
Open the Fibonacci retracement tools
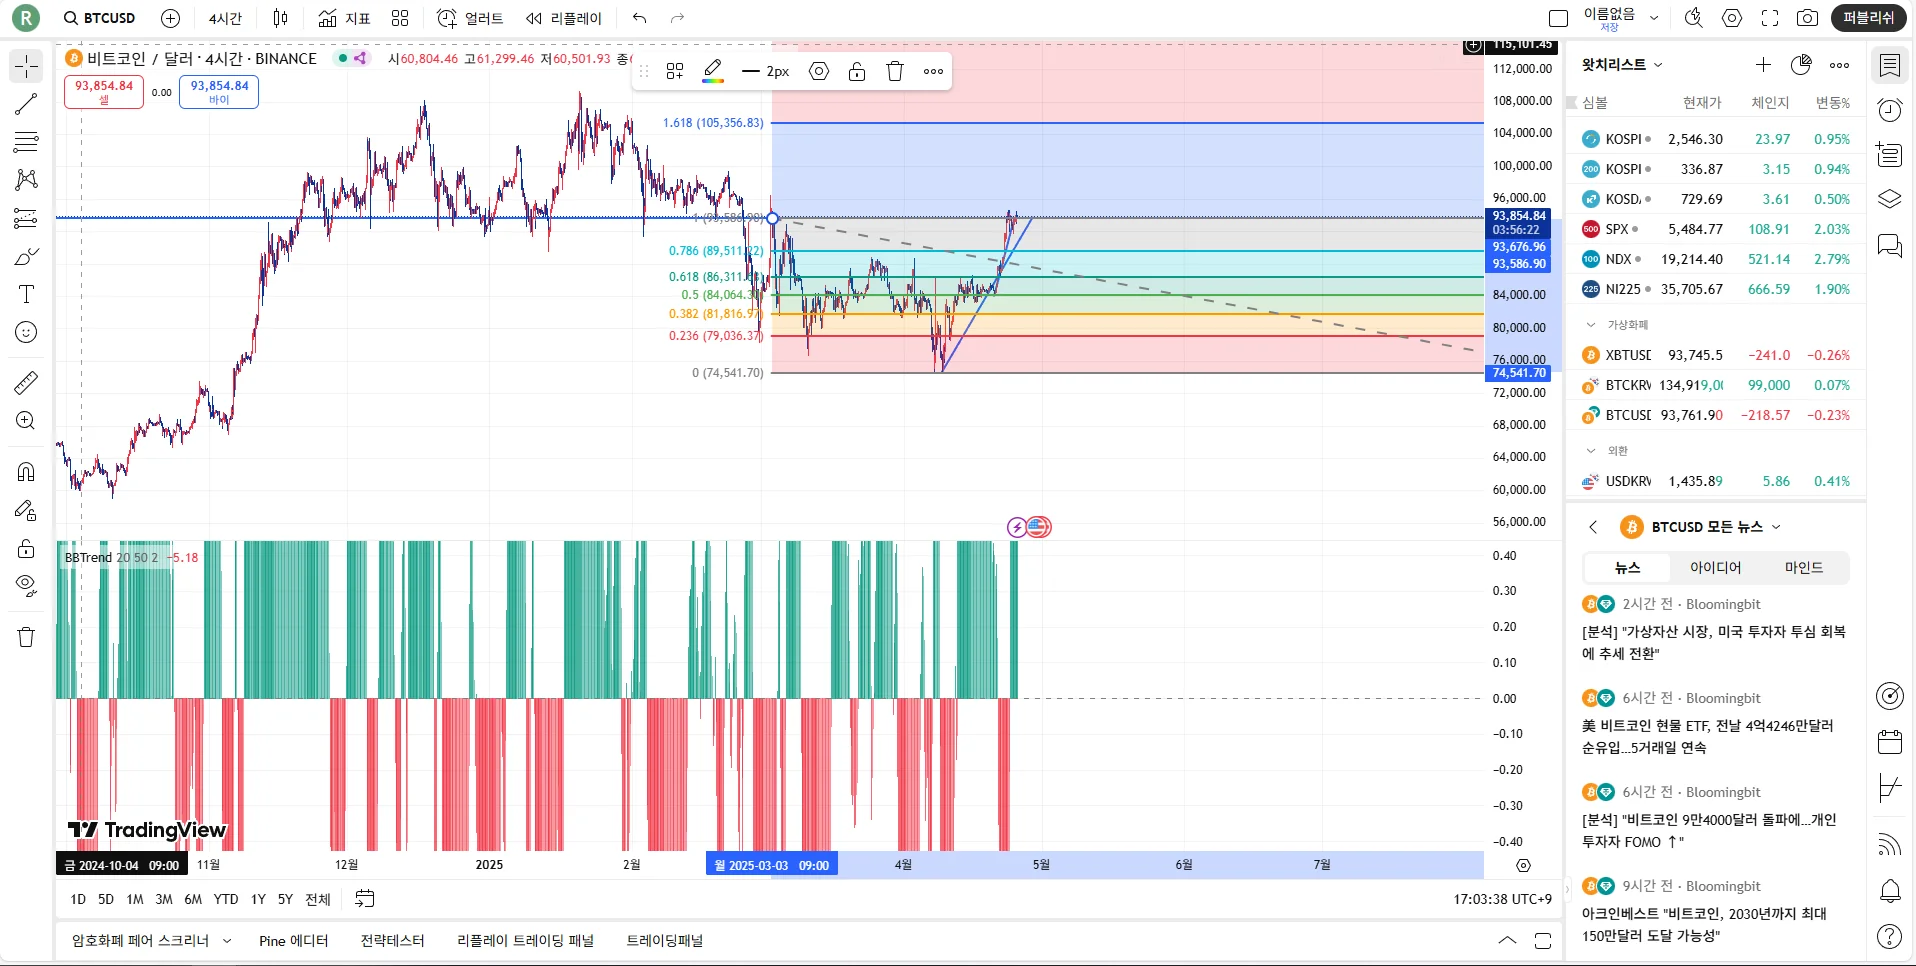click(x=26, y=142)
